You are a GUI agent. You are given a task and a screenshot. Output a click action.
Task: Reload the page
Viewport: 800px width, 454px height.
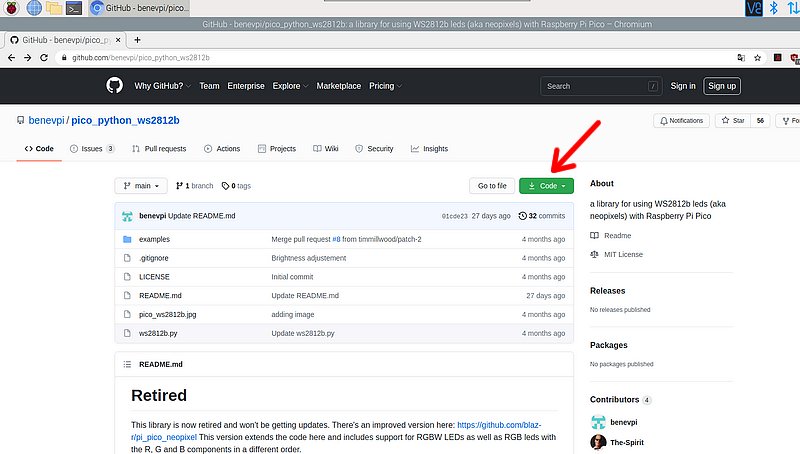(x=44, y=58)
